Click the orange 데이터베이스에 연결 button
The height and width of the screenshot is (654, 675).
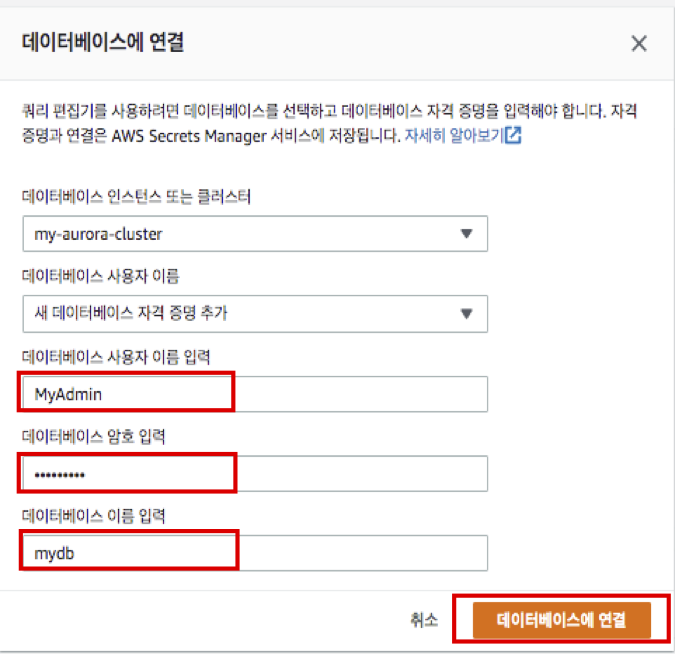coord(561,620)
